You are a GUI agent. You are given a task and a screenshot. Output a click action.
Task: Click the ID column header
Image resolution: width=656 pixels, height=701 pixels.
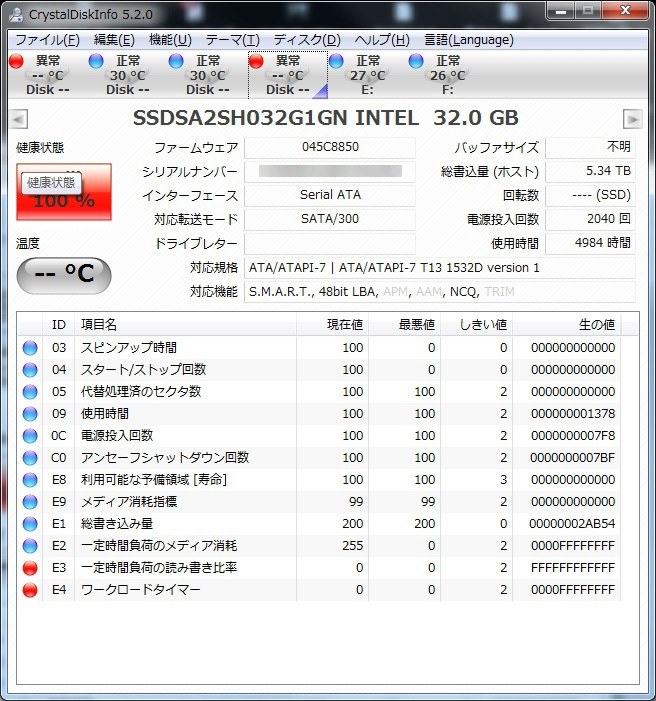(59, 325)
